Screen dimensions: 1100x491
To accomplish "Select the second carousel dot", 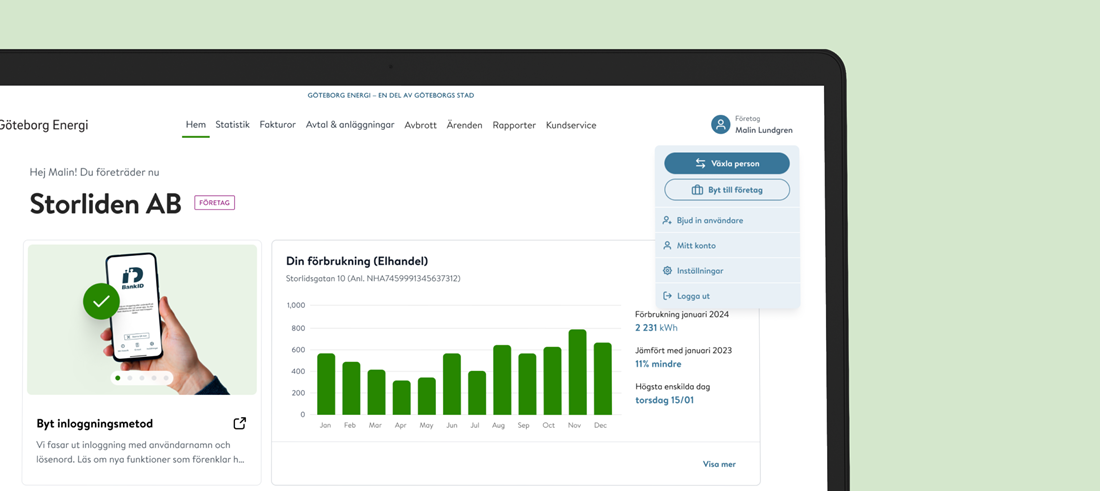I will point(130,378).
